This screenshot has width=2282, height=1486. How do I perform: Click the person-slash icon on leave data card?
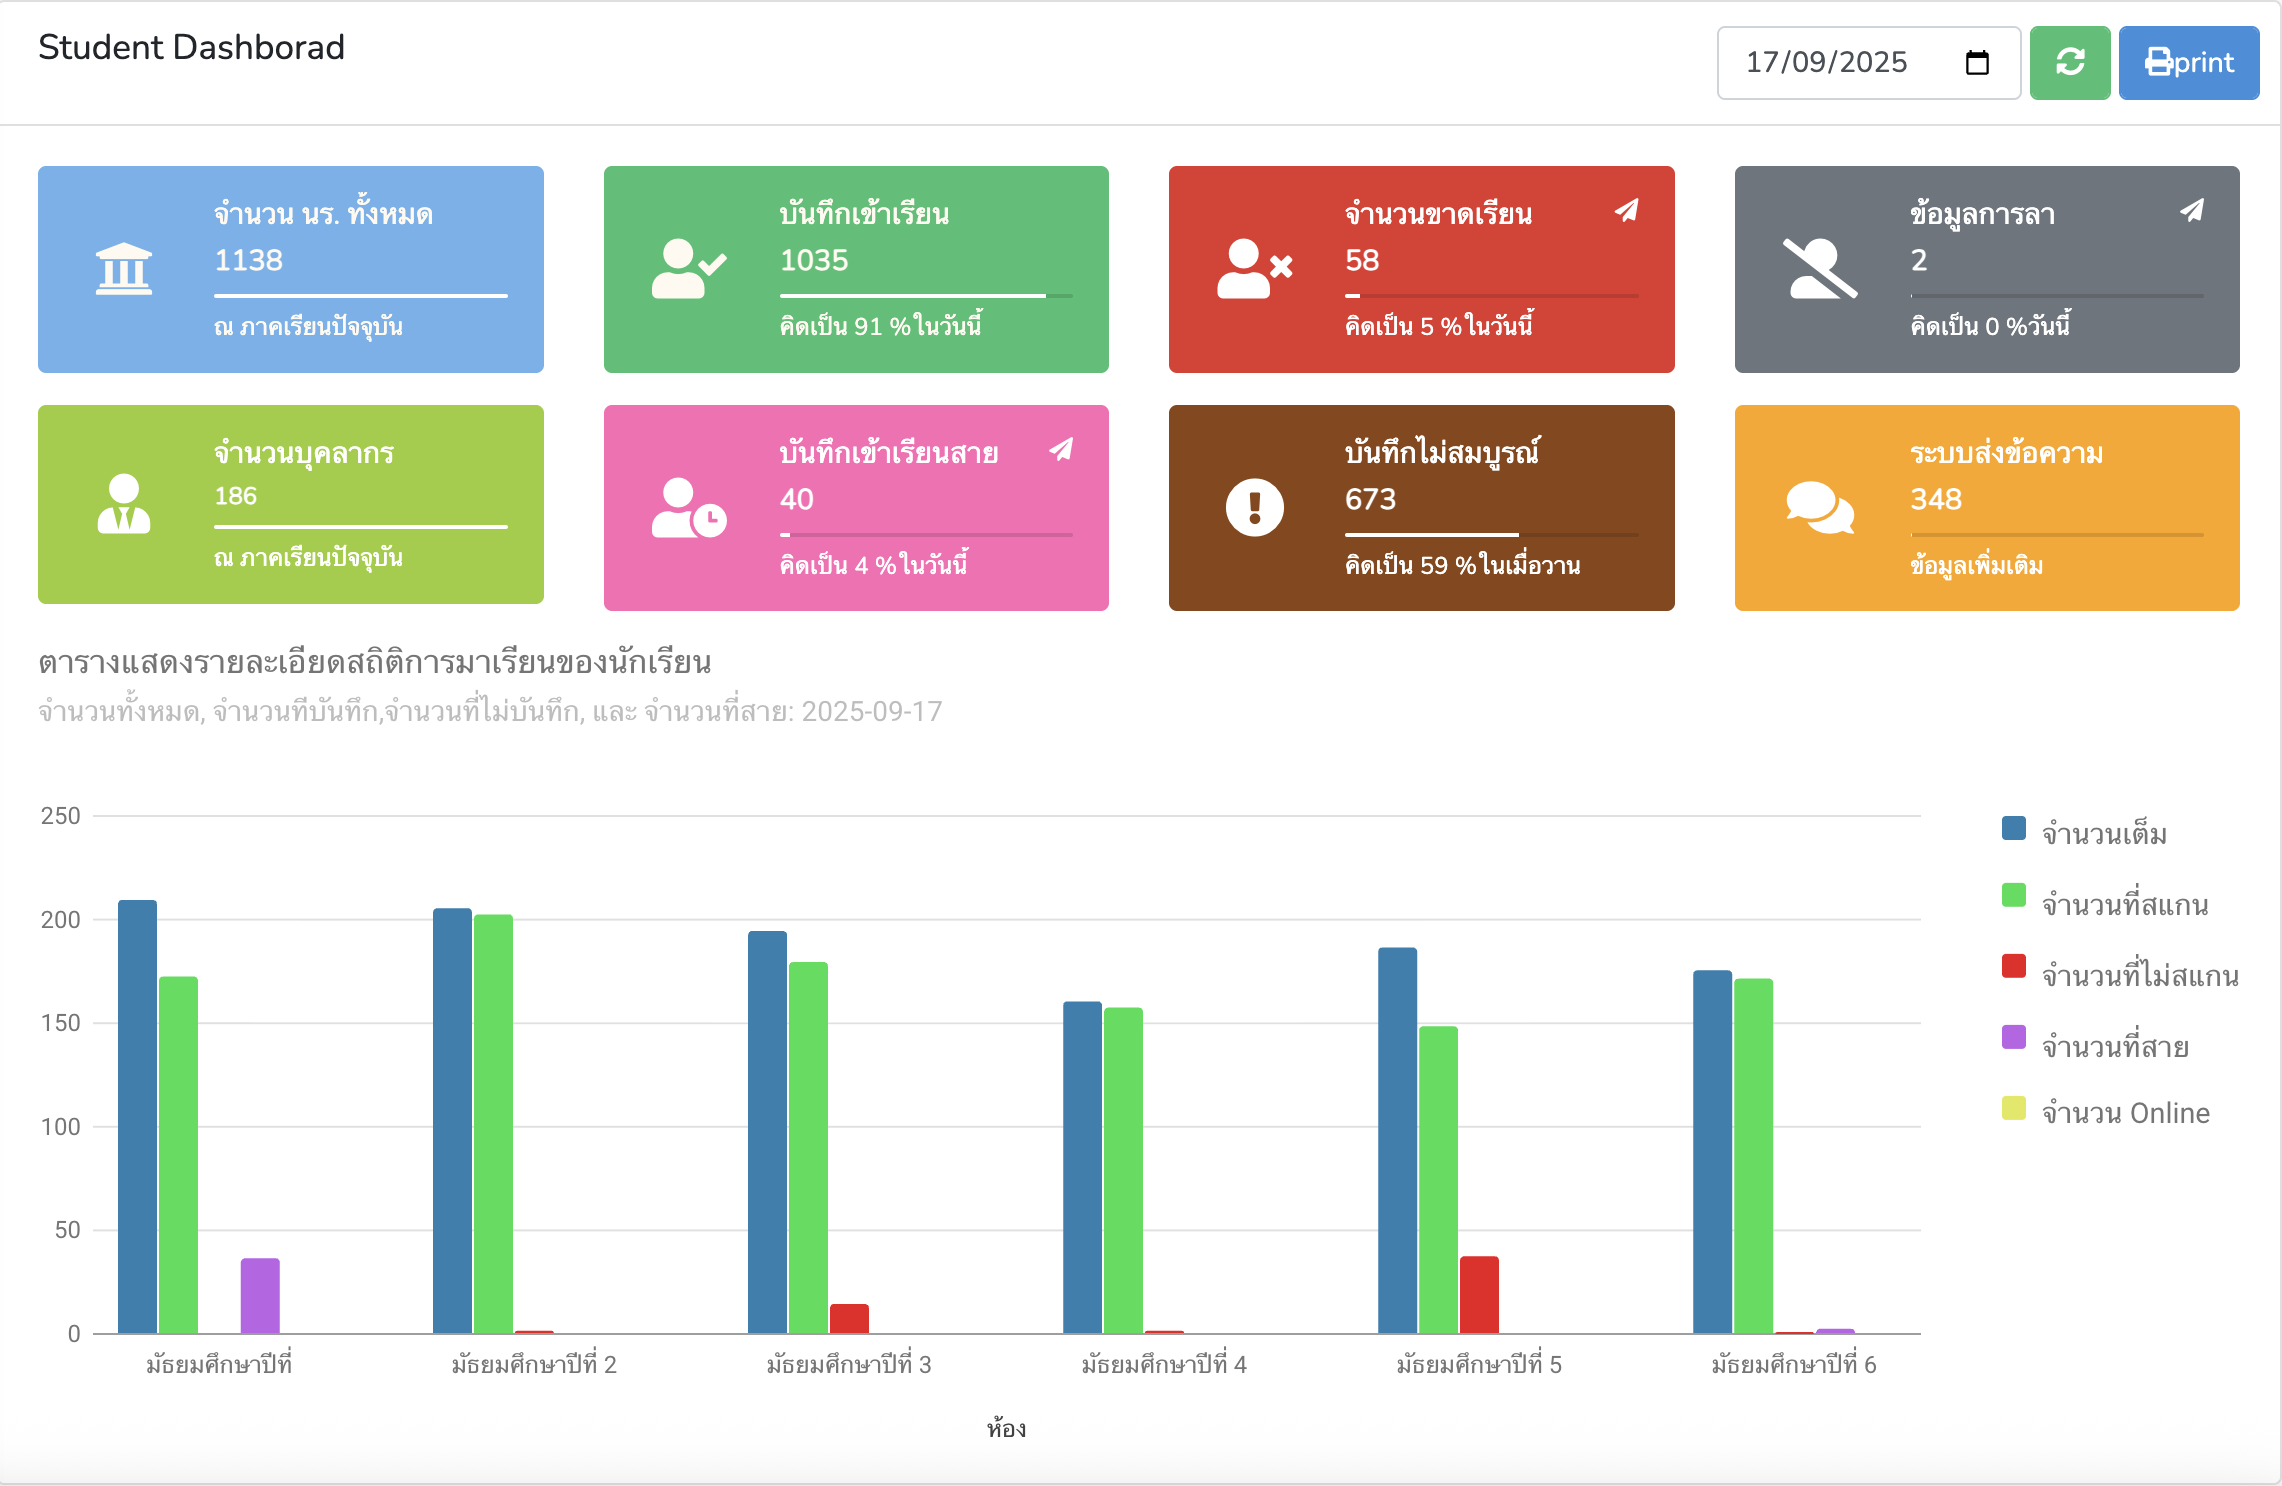(x=1820, y=268)
